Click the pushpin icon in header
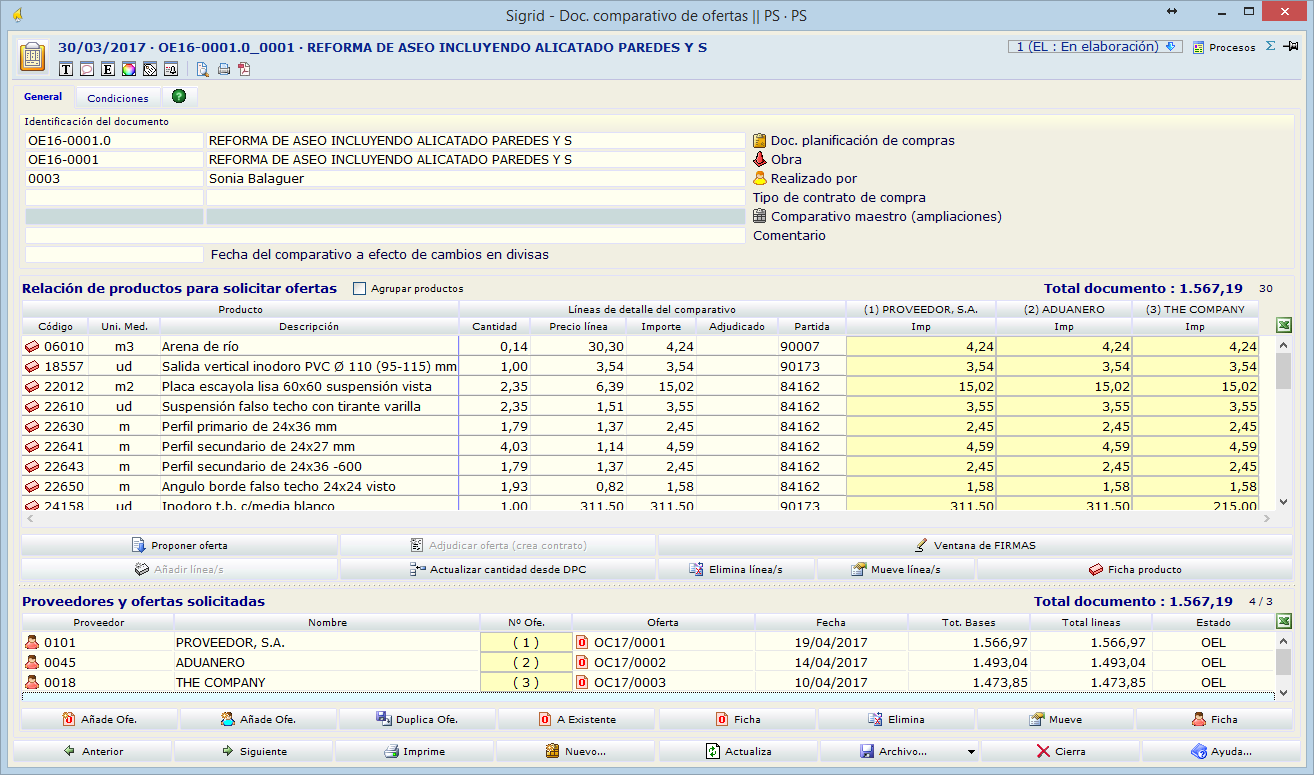The height and width of the screenshot is (775, 1314). (1291, 46)
